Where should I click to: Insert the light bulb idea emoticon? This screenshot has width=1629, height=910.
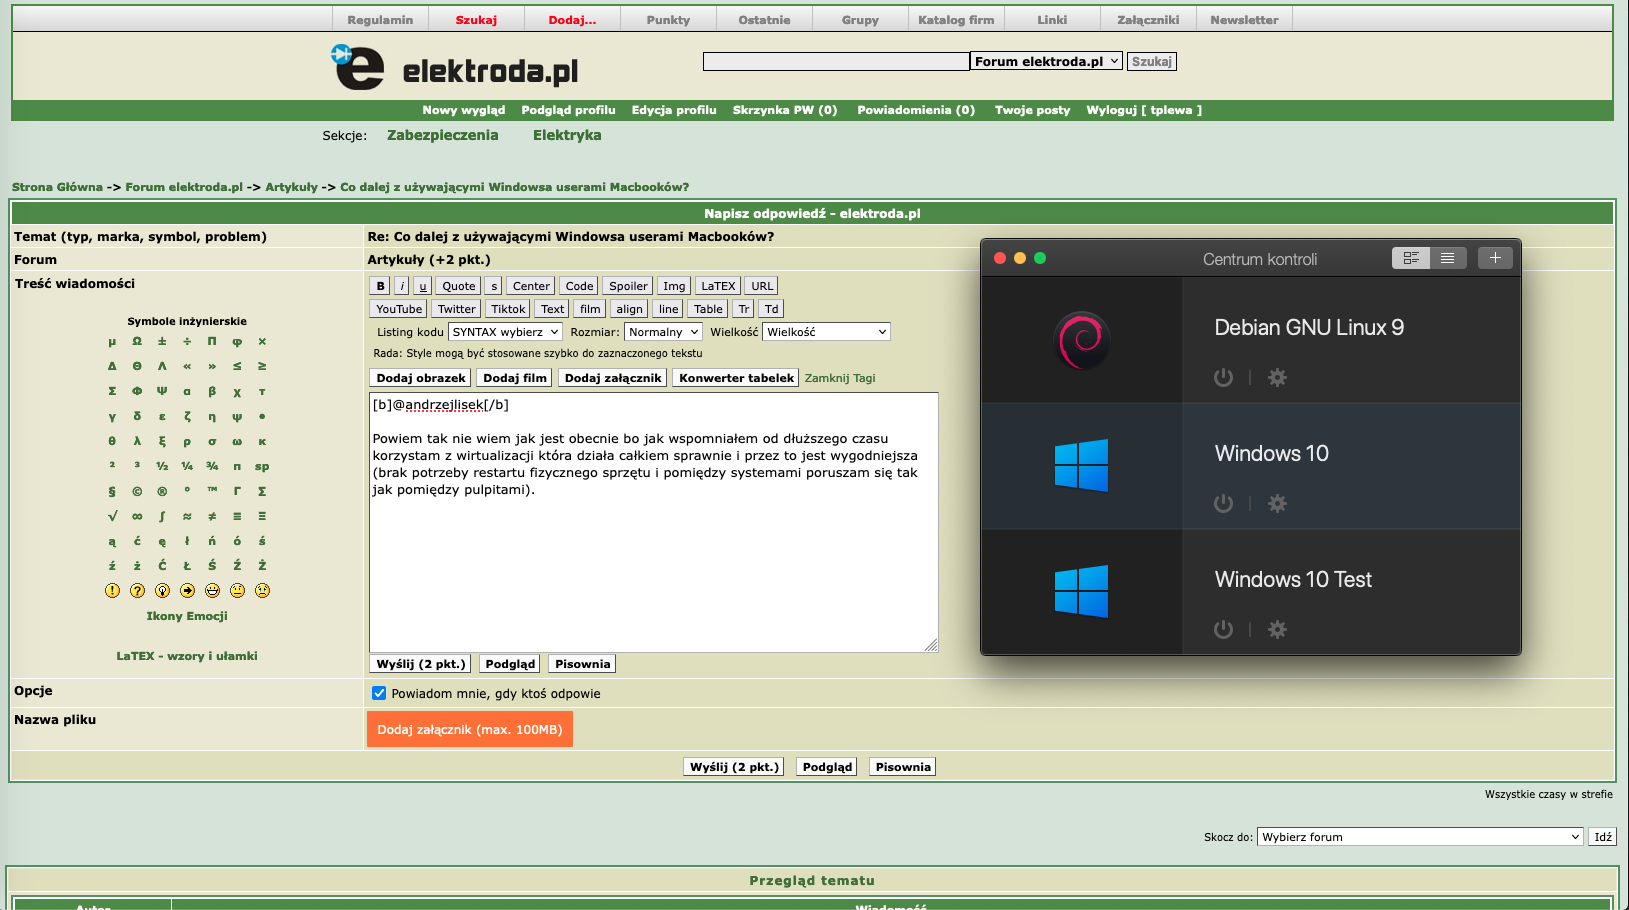162,591
